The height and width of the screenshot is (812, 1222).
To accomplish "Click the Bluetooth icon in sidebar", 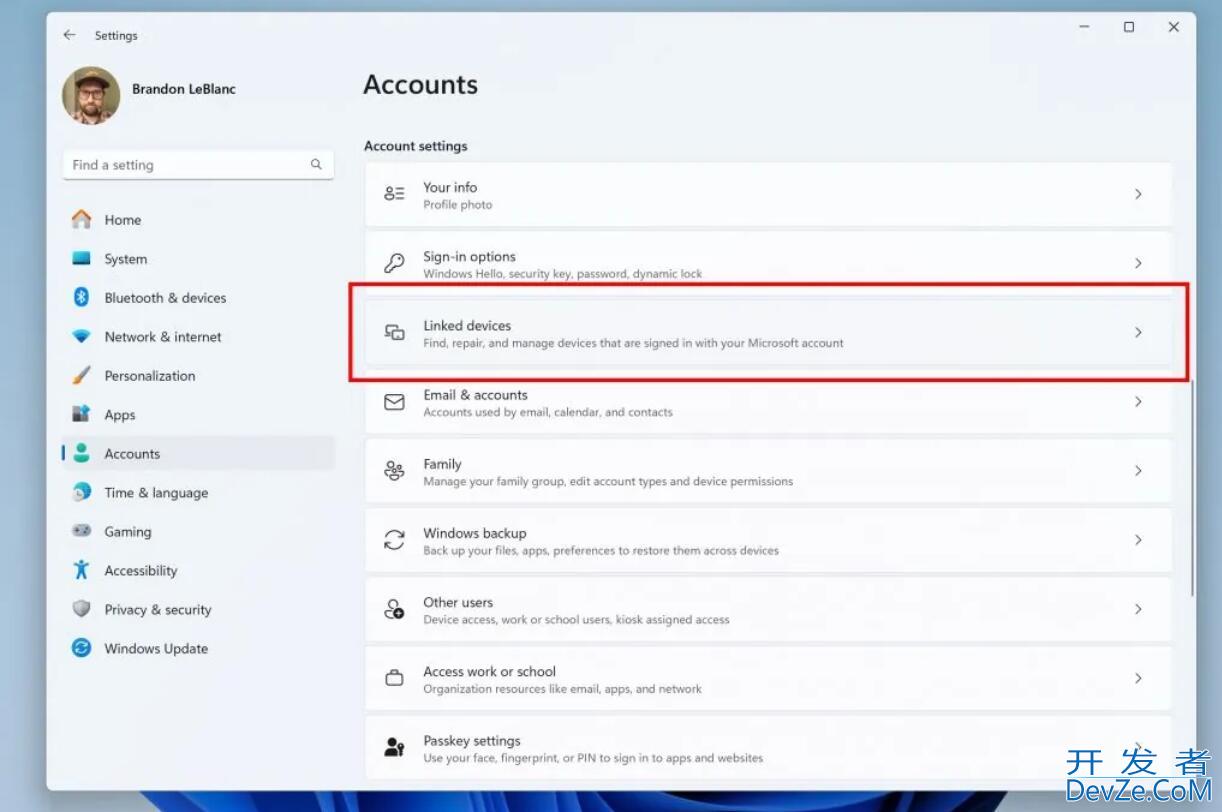I will 81,298.
